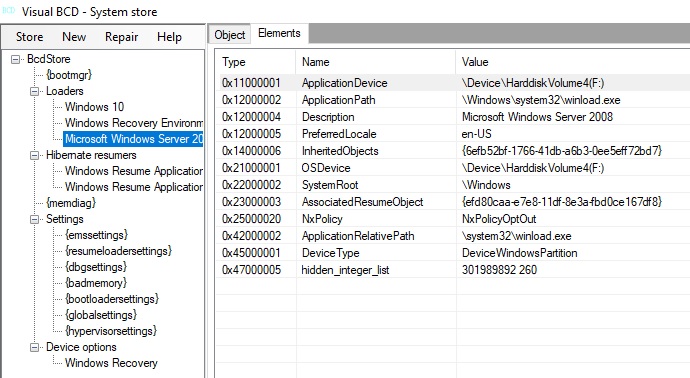Click the SystemRoot element name
Viewport: 690px width, 378px height.
click(x=330, y=185)
